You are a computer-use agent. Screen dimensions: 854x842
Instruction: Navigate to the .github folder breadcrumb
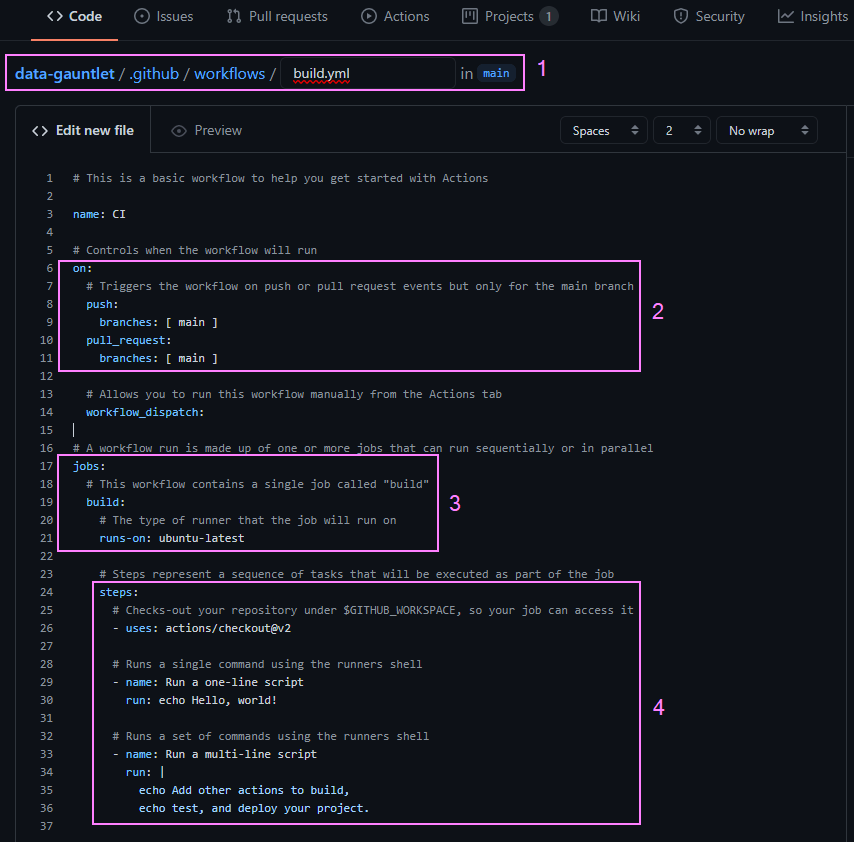click(154, 74)
